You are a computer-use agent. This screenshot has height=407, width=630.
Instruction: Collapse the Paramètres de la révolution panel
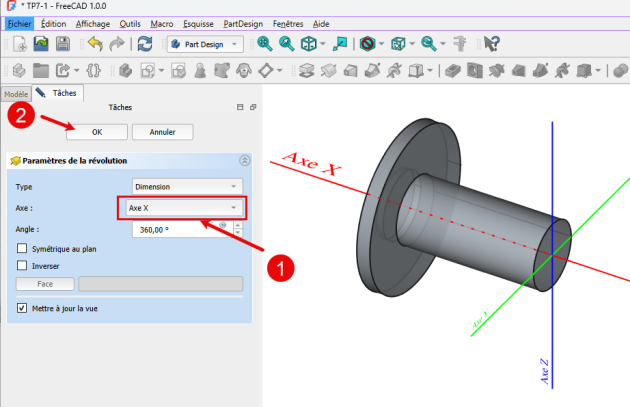245,160
